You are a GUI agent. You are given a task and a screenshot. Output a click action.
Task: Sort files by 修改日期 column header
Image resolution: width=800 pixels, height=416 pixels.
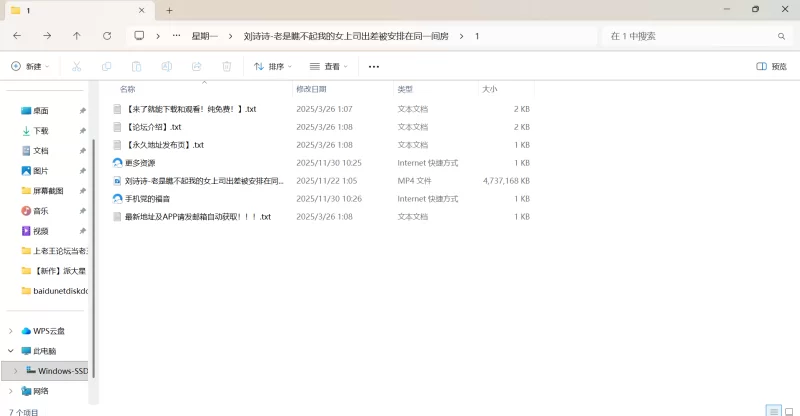pos(316,89)
